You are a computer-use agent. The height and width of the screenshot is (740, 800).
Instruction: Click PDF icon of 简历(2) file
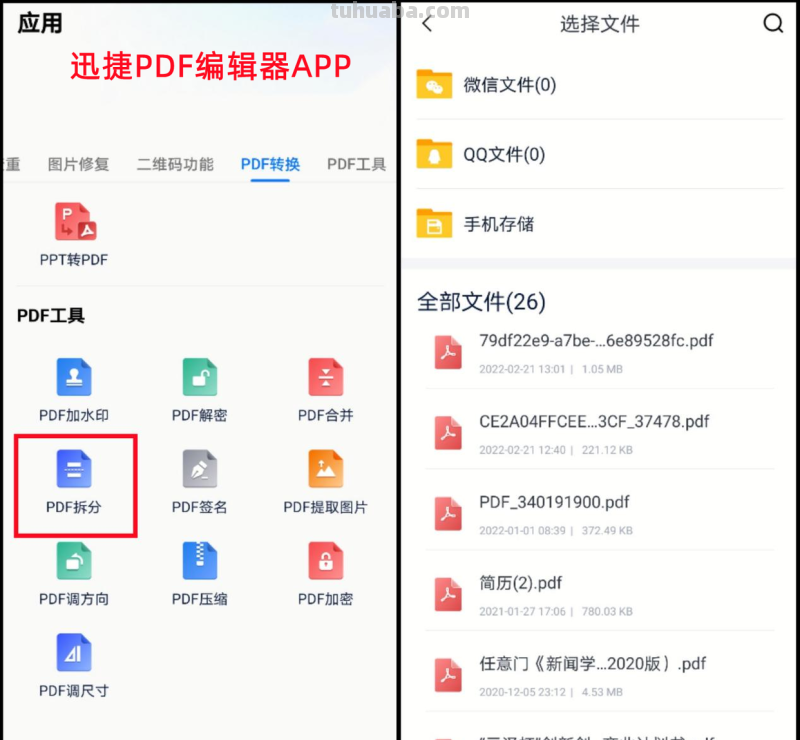(x=448, y=595)
